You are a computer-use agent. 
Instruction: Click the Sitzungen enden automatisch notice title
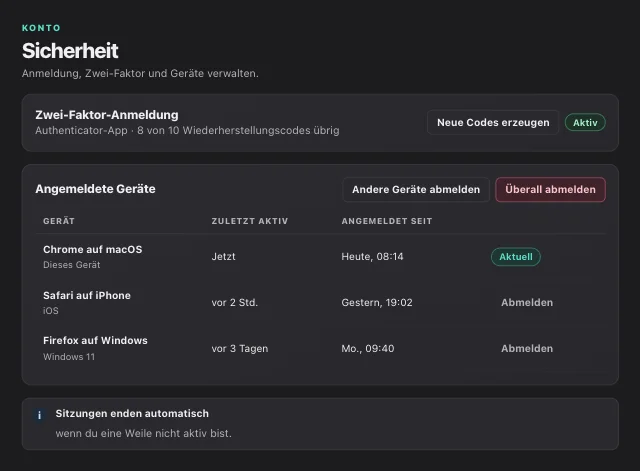(x=132, y=413)
